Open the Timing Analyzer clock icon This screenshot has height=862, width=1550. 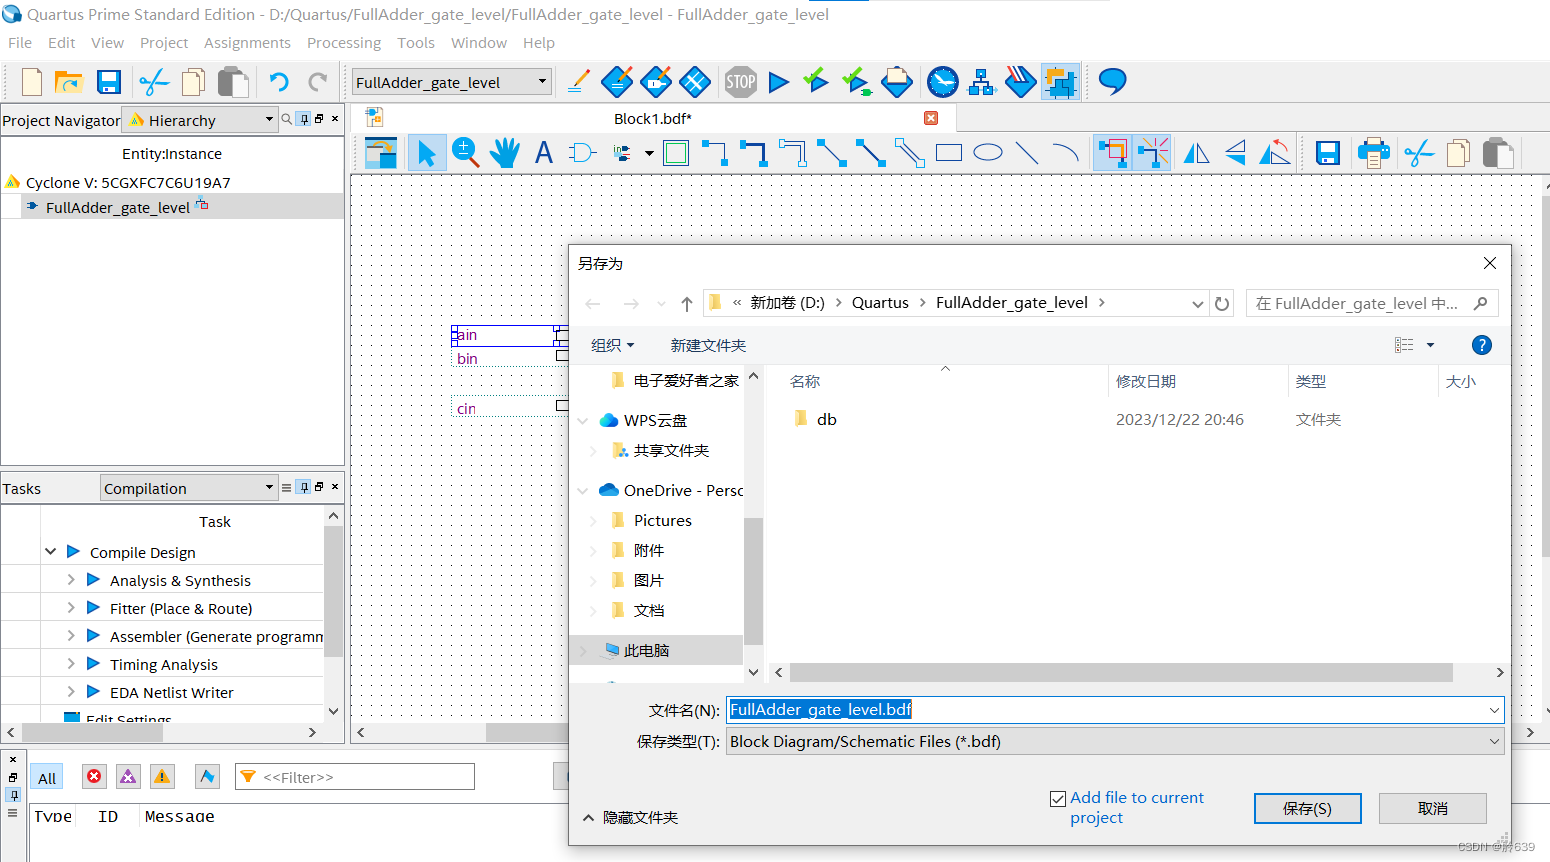tap(942, 82)
